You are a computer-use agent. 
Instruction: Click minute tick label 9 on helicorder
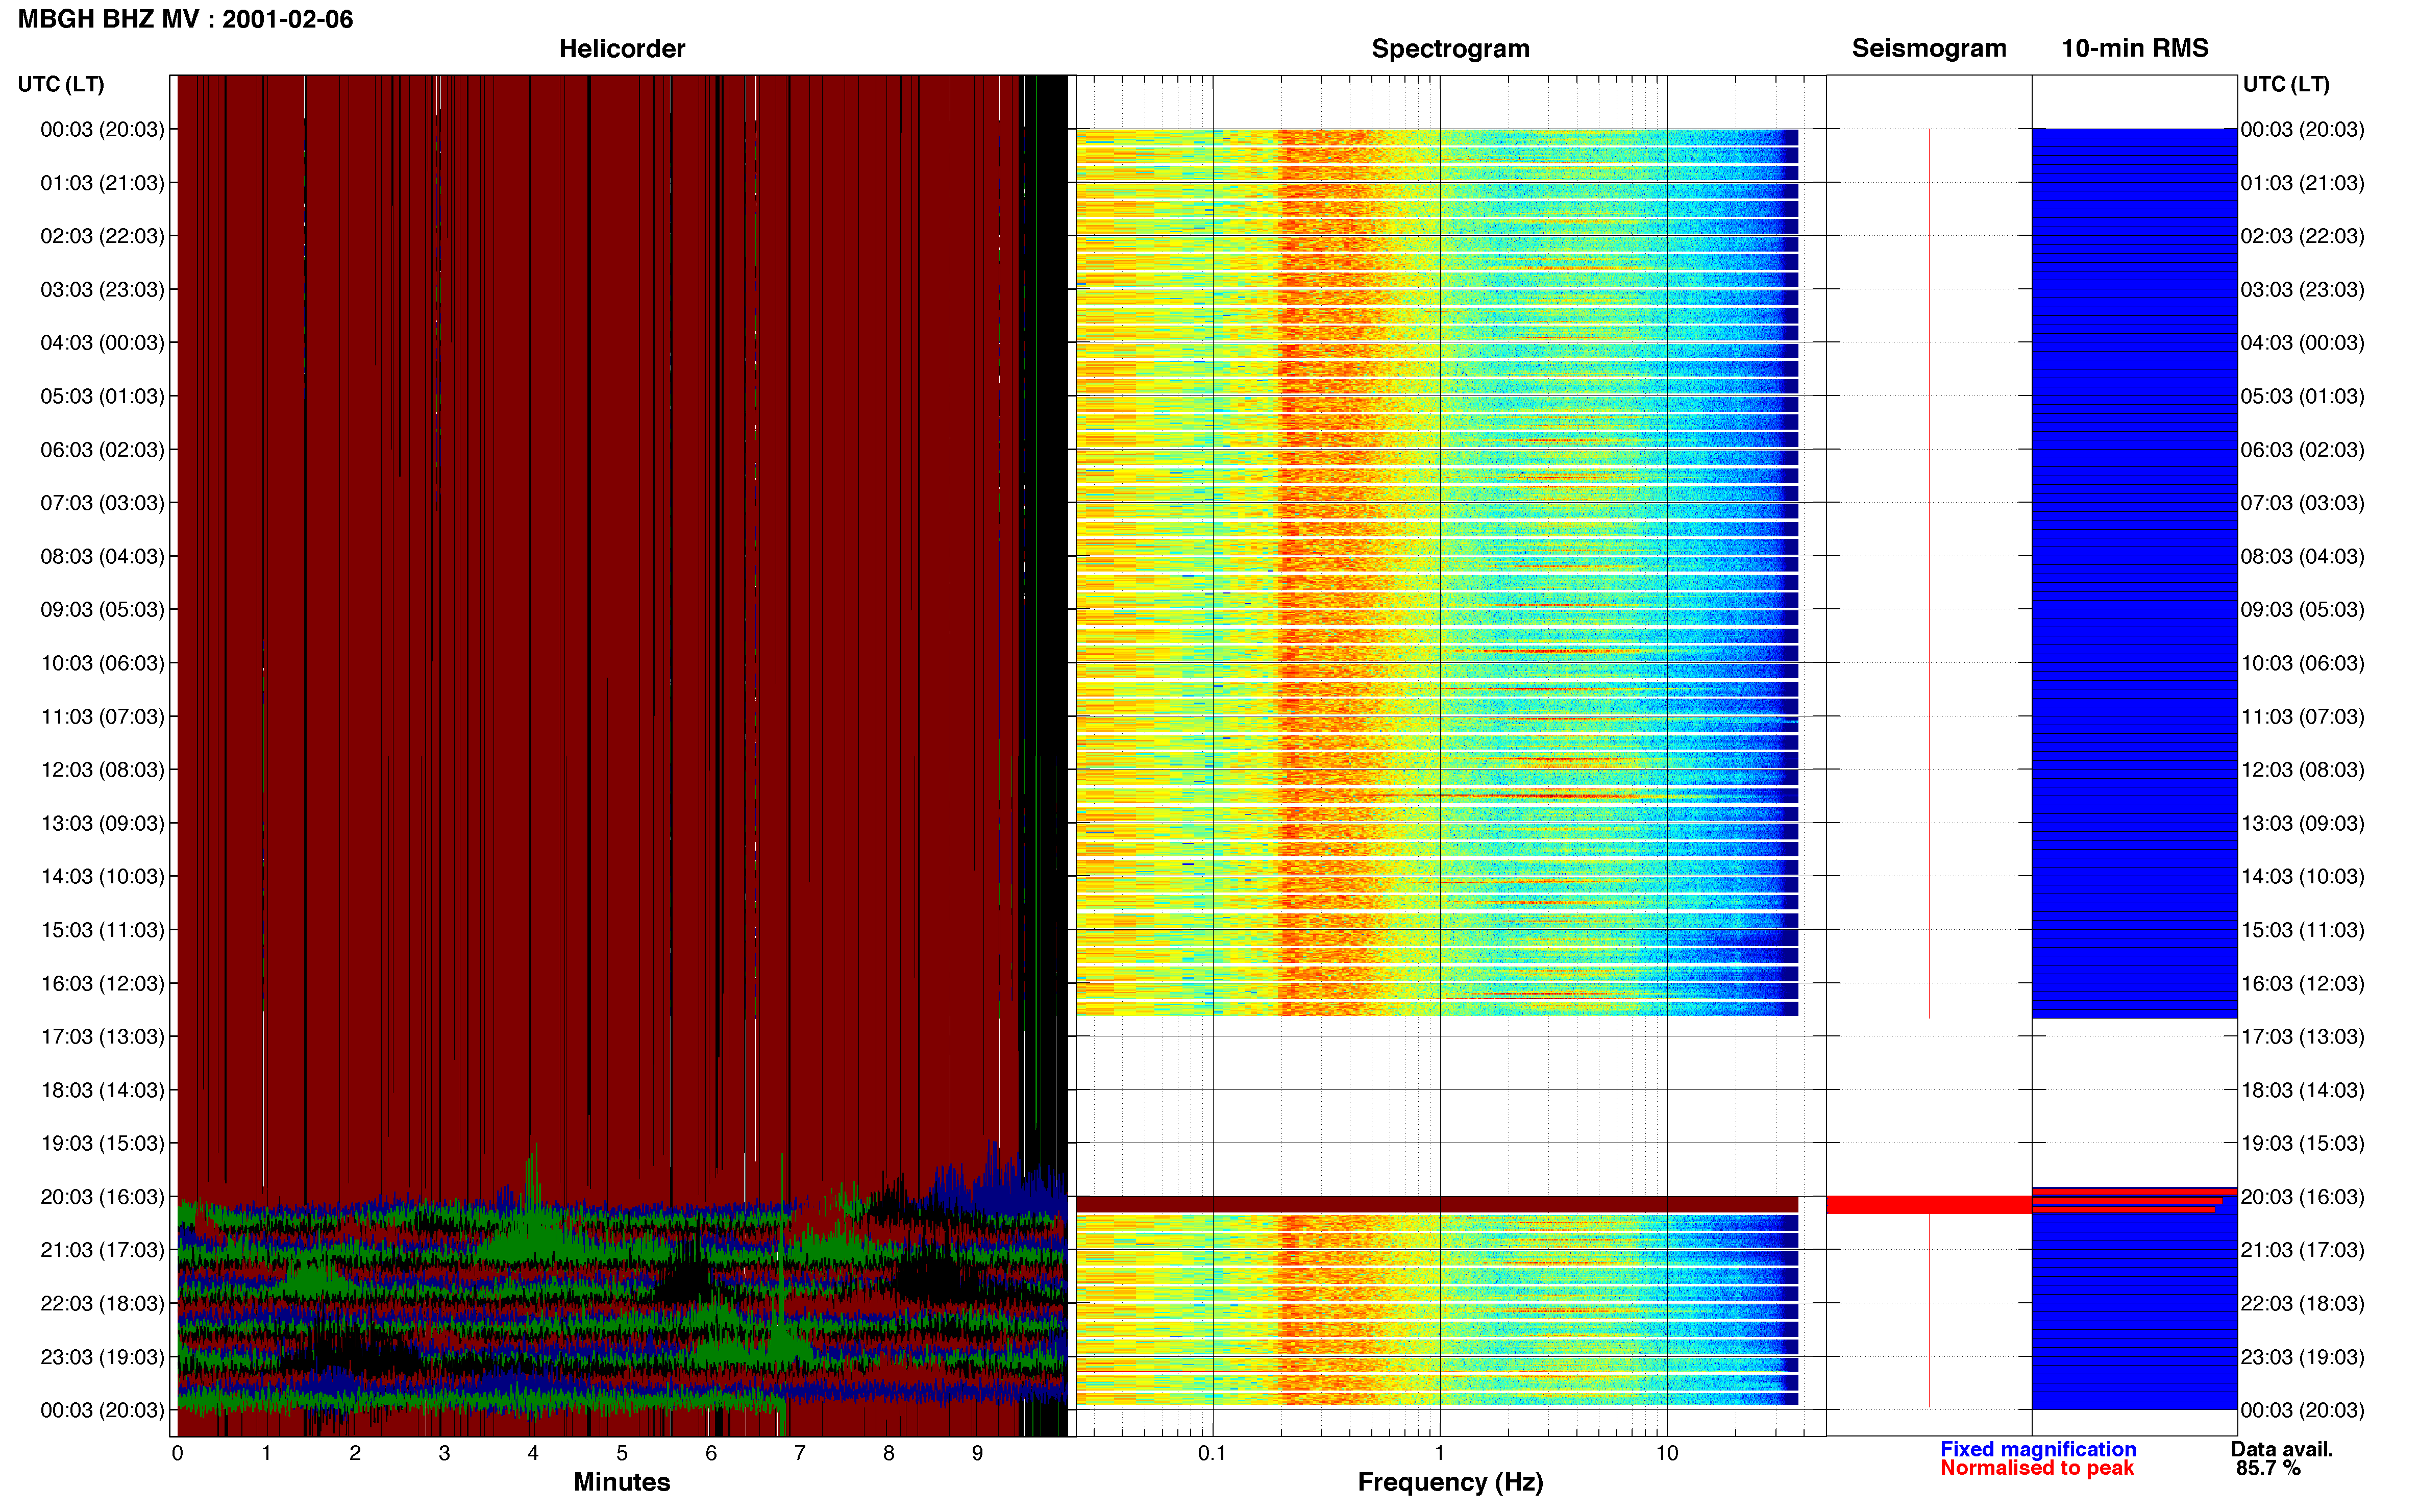pos(977,1453)
